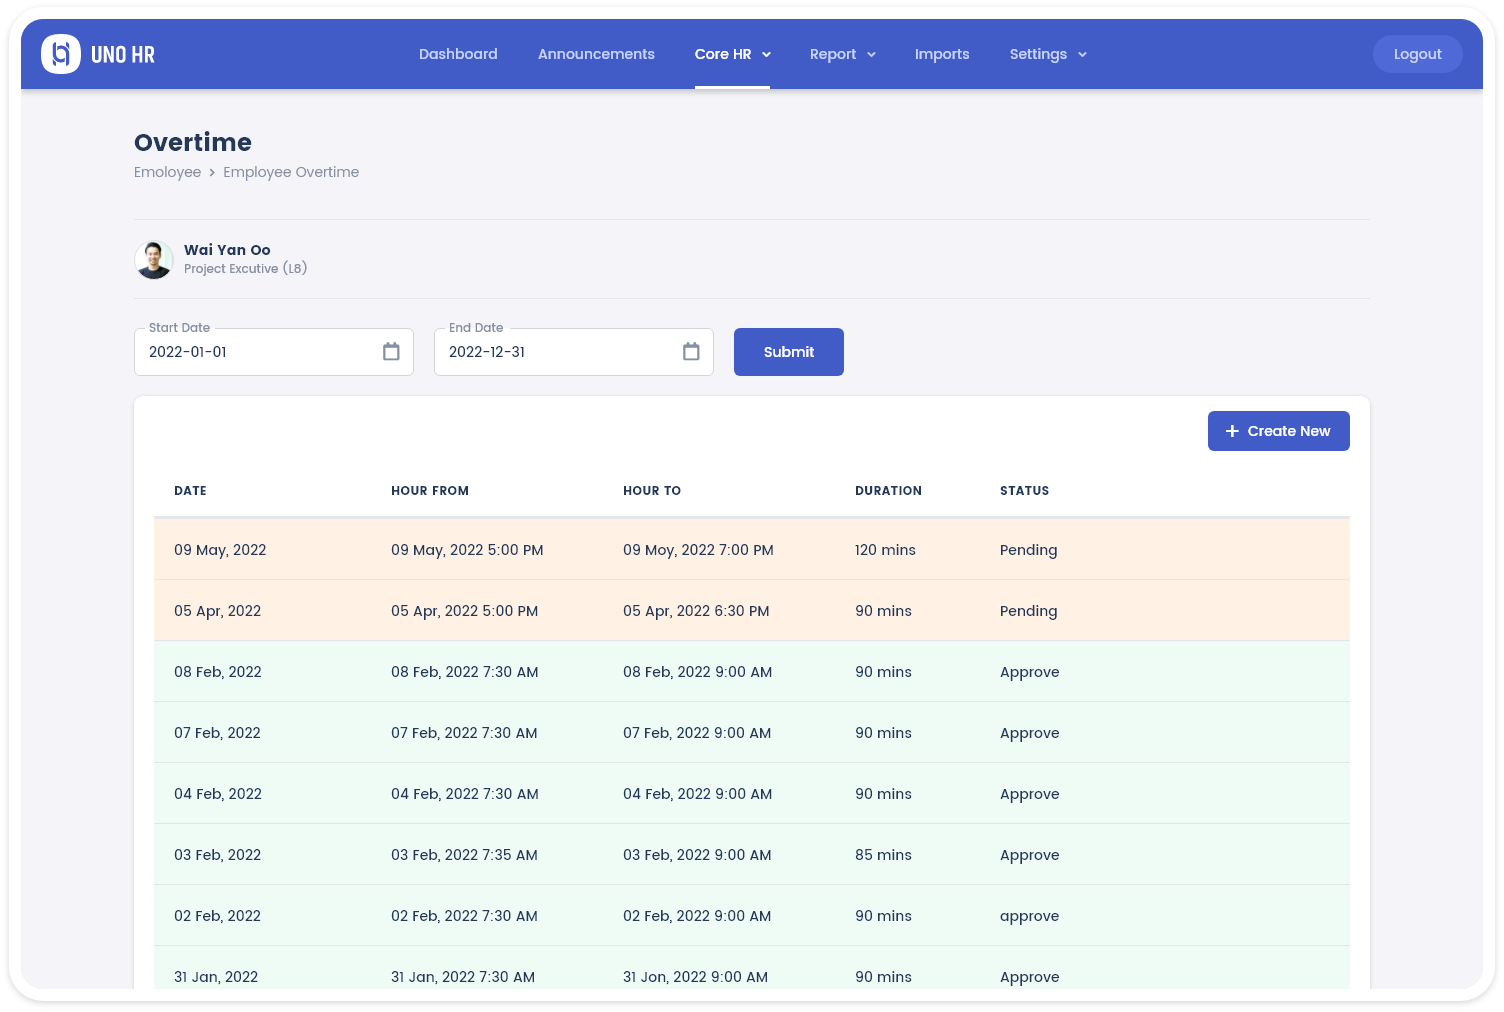Open the Announcements section

coord(596,54)
